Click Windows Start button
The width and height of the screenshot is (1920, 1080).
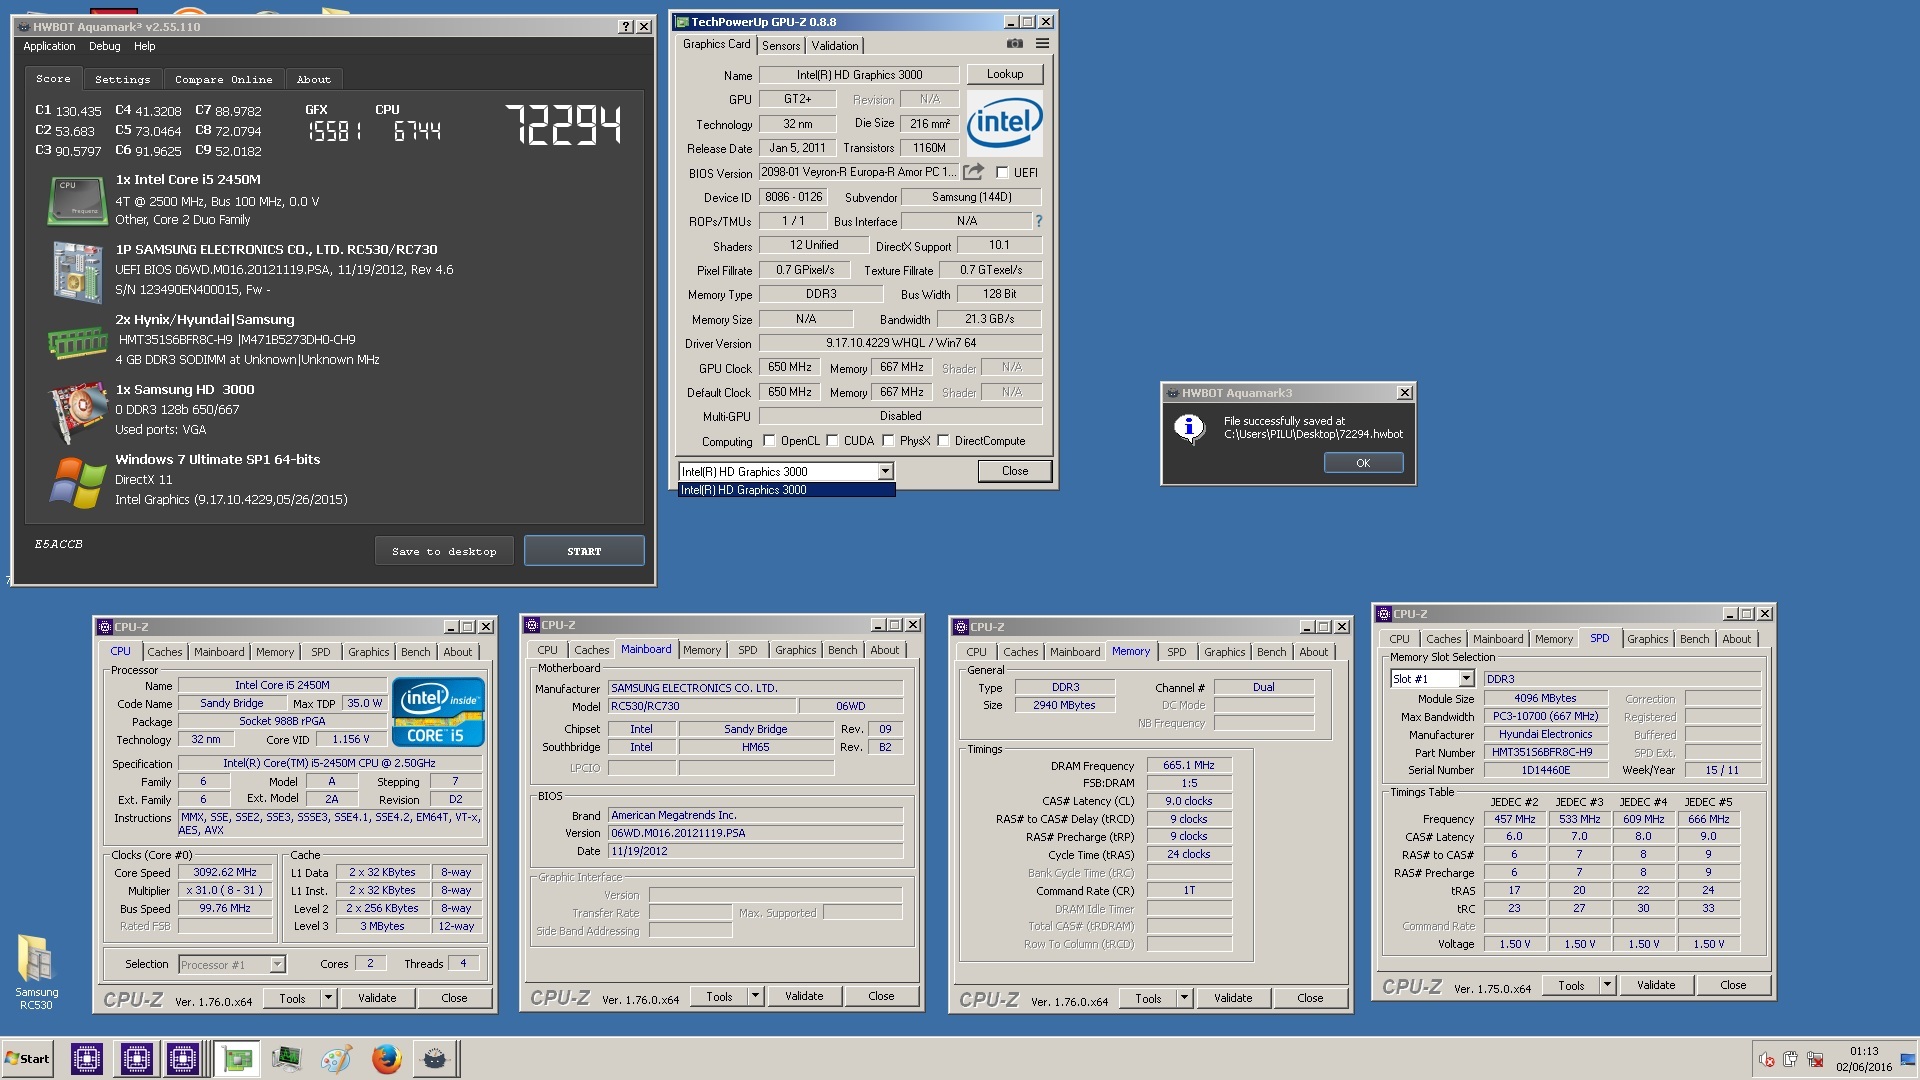point(28,1059)
